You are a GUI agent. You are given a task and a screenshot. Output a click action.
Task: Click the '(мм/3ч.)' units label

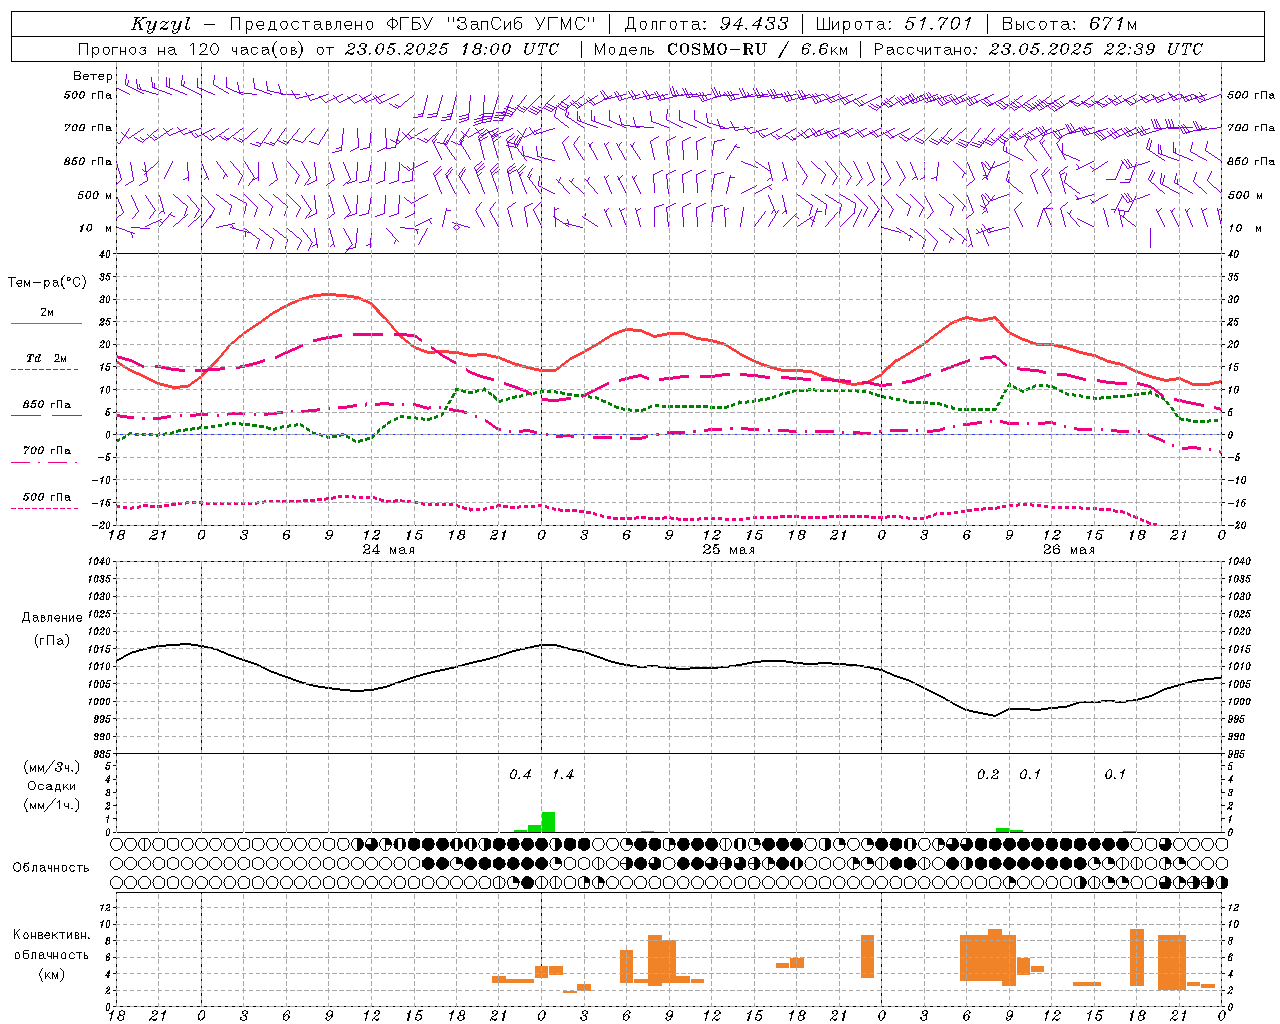click(51, 767)
